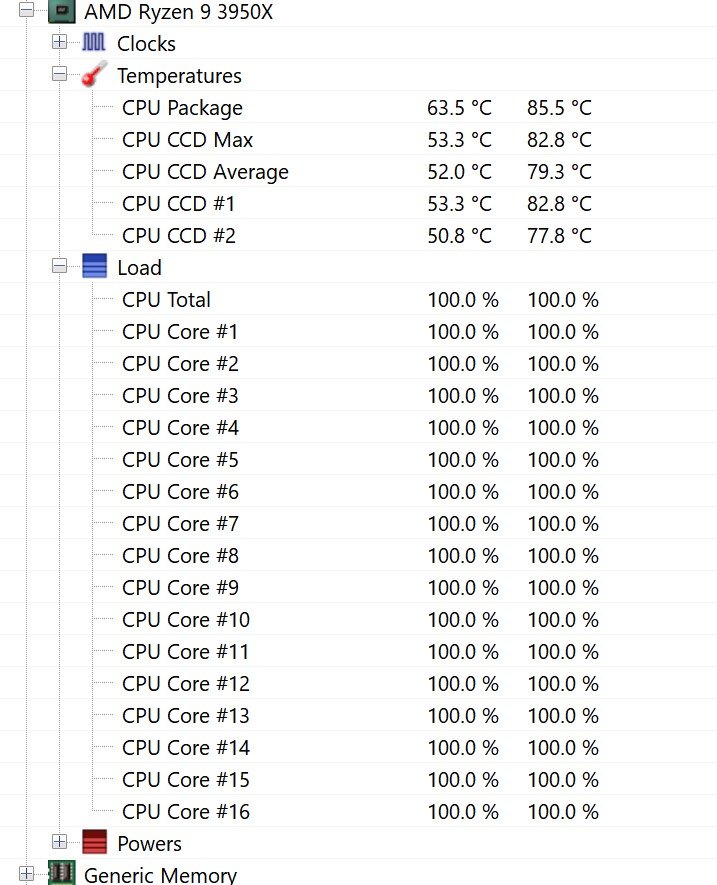Expand the Clocks node
The width and height of the screenshot is (717, 885).
[x=59, y=42]
